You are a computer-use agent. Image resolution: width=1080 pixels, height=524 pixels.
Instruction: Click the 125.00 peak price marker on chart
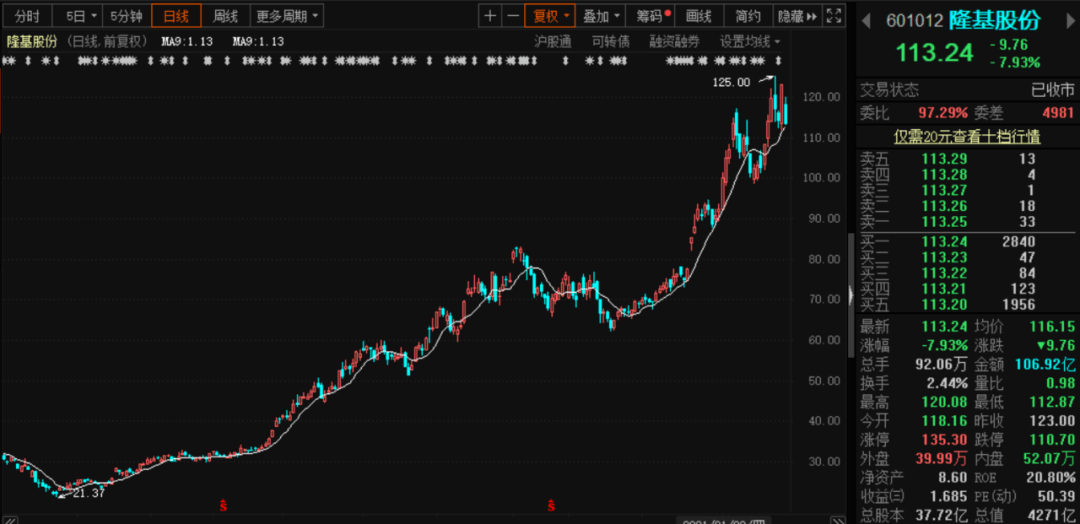tap(730, 83)
